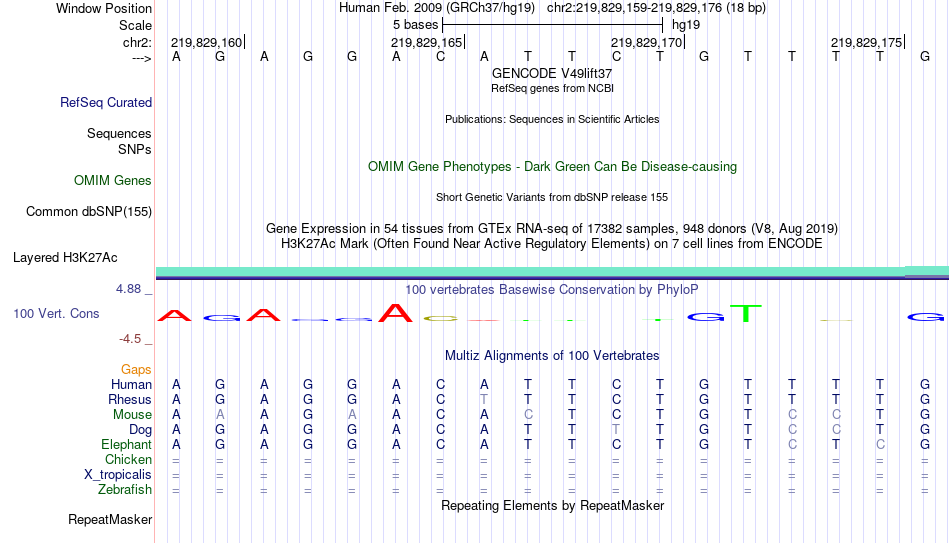Click the Sequences label on the left
Viewport: 950px width, 543px height.
click(x=119, y=133)
